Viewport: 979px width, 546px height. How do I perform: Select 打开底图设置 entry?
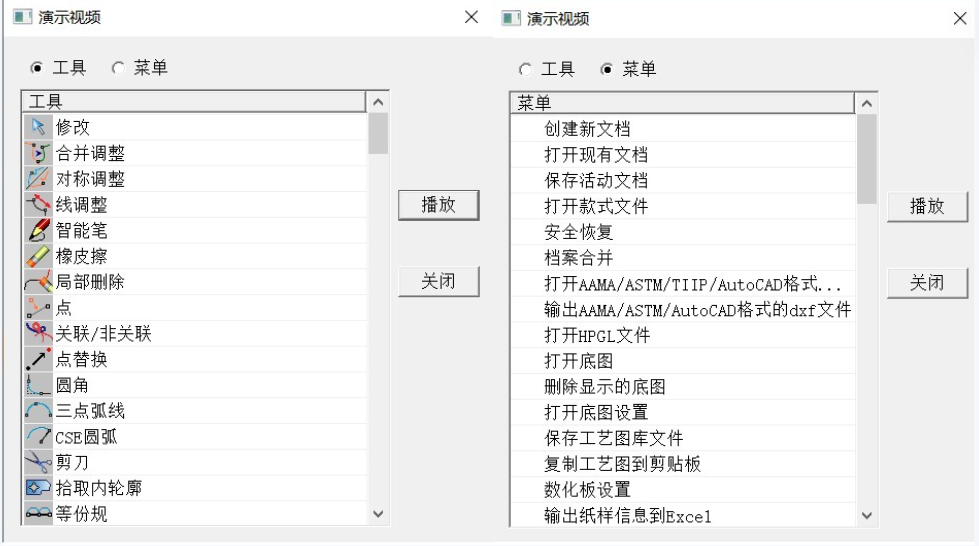click(683, 412)
